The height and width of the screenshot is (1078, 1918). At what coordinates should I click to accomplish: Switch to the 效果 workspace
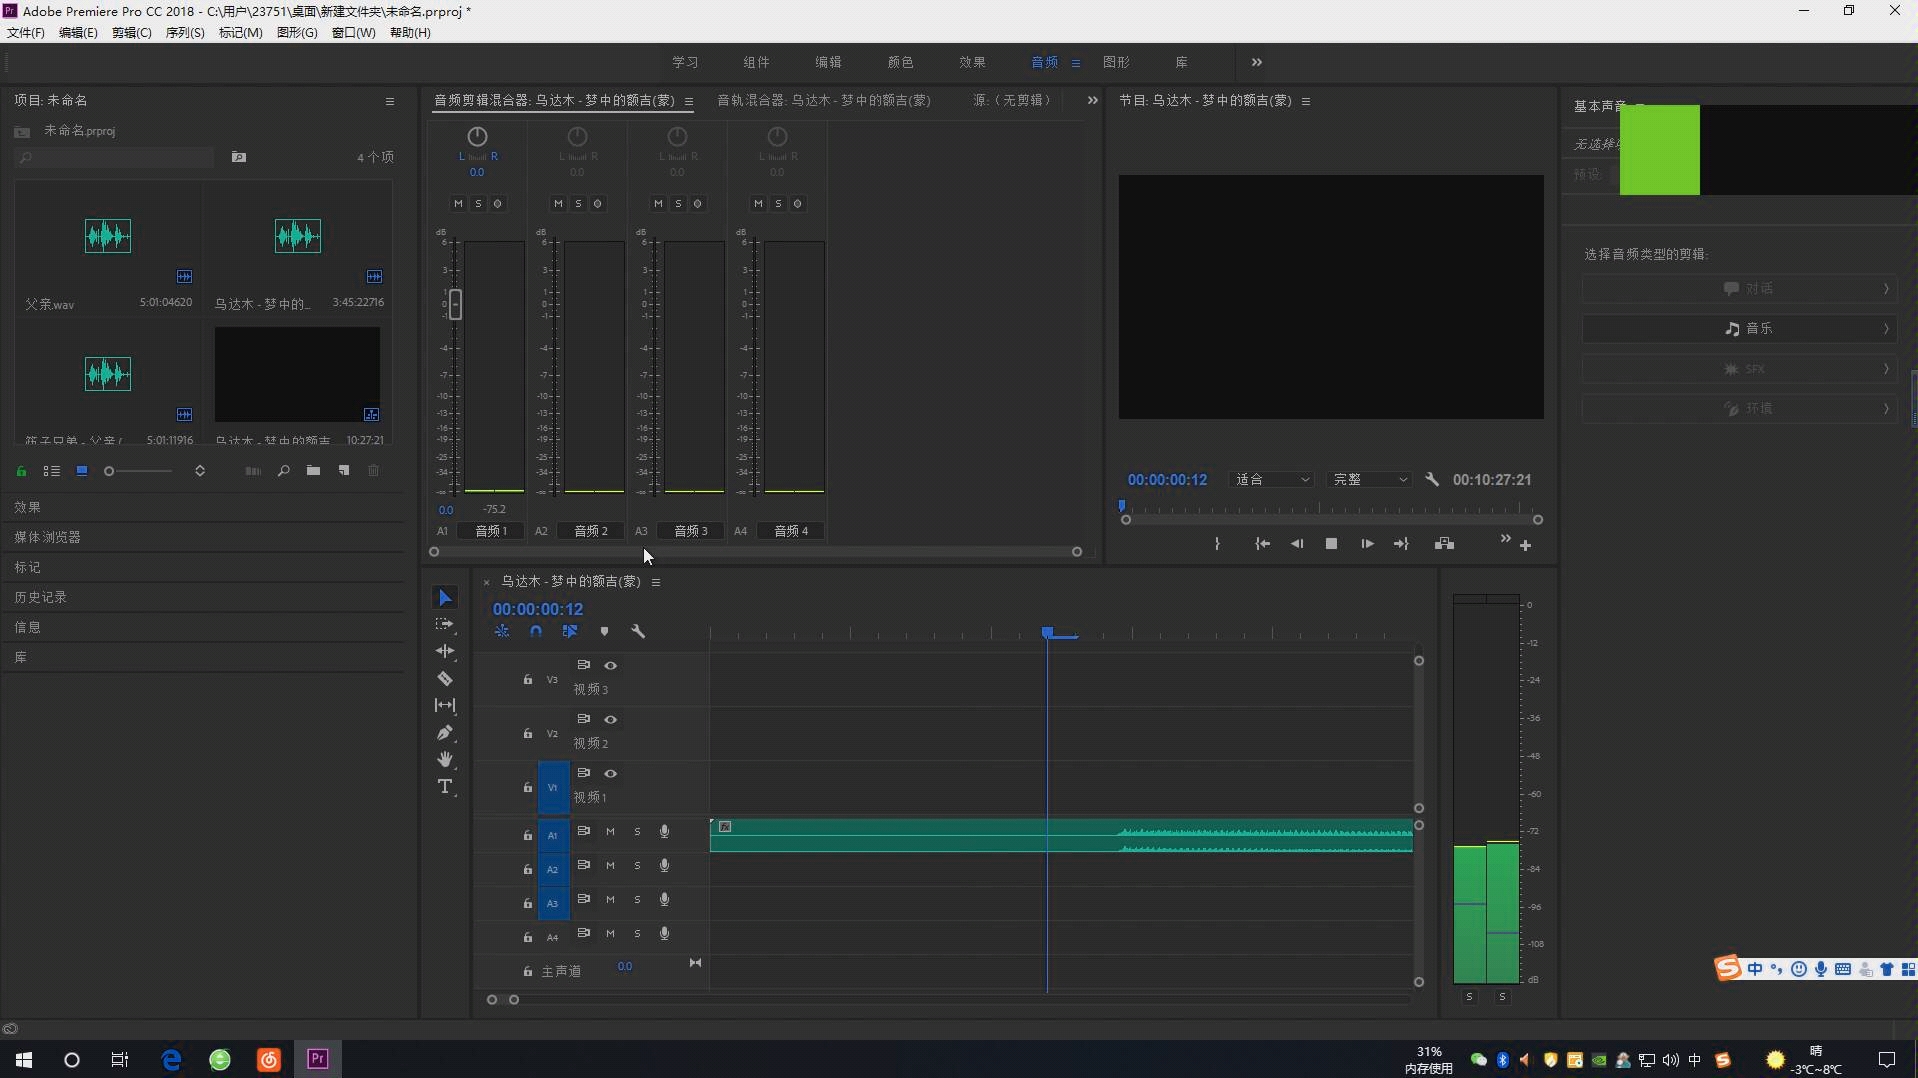point(972,62)
